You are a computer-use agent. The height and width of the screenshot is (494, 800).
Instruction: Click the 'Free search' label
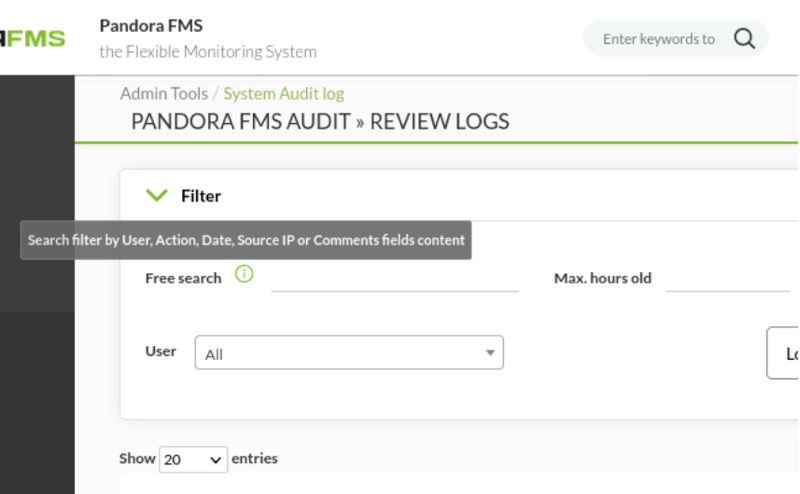[183, 278]
